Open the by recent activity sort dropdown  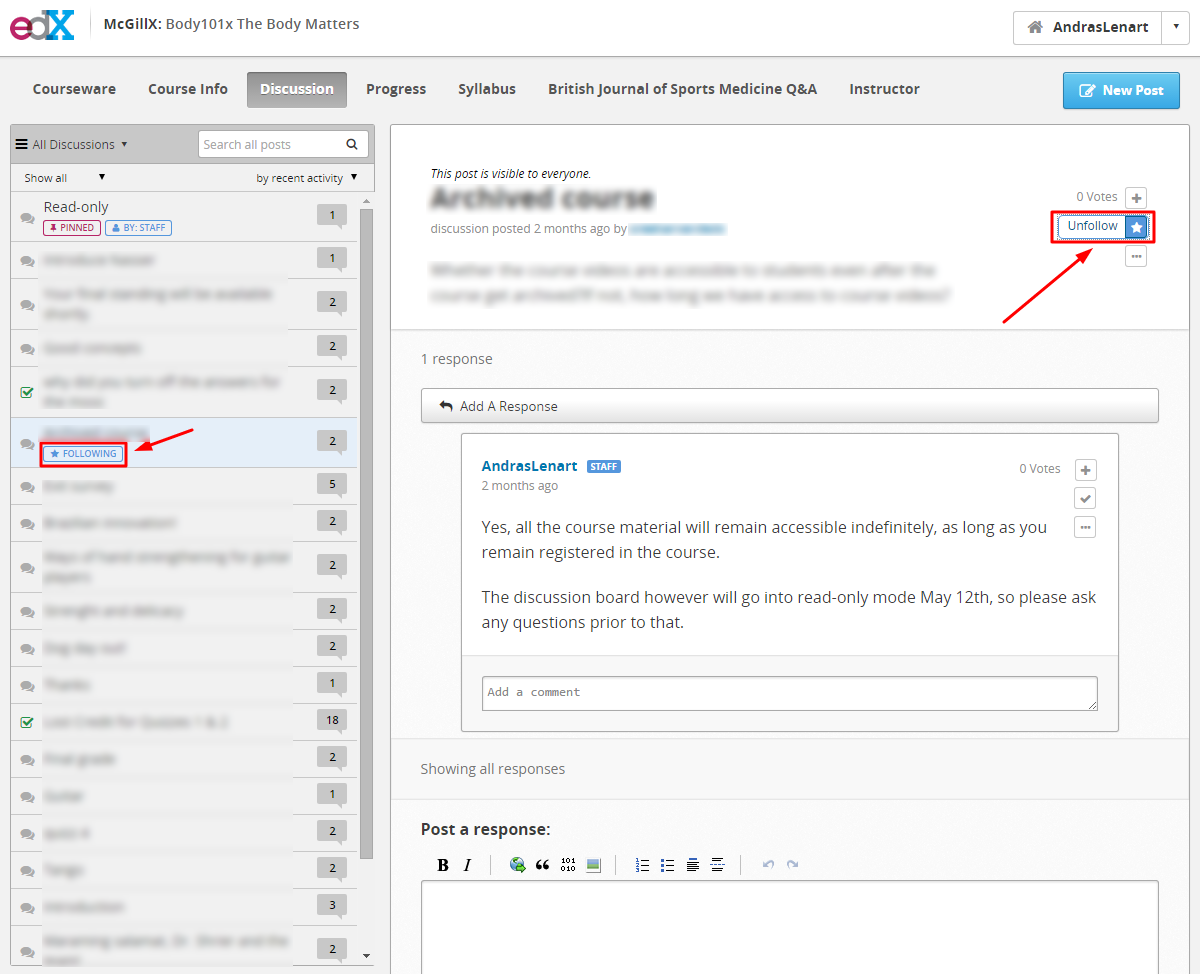(x=307, y=178)
